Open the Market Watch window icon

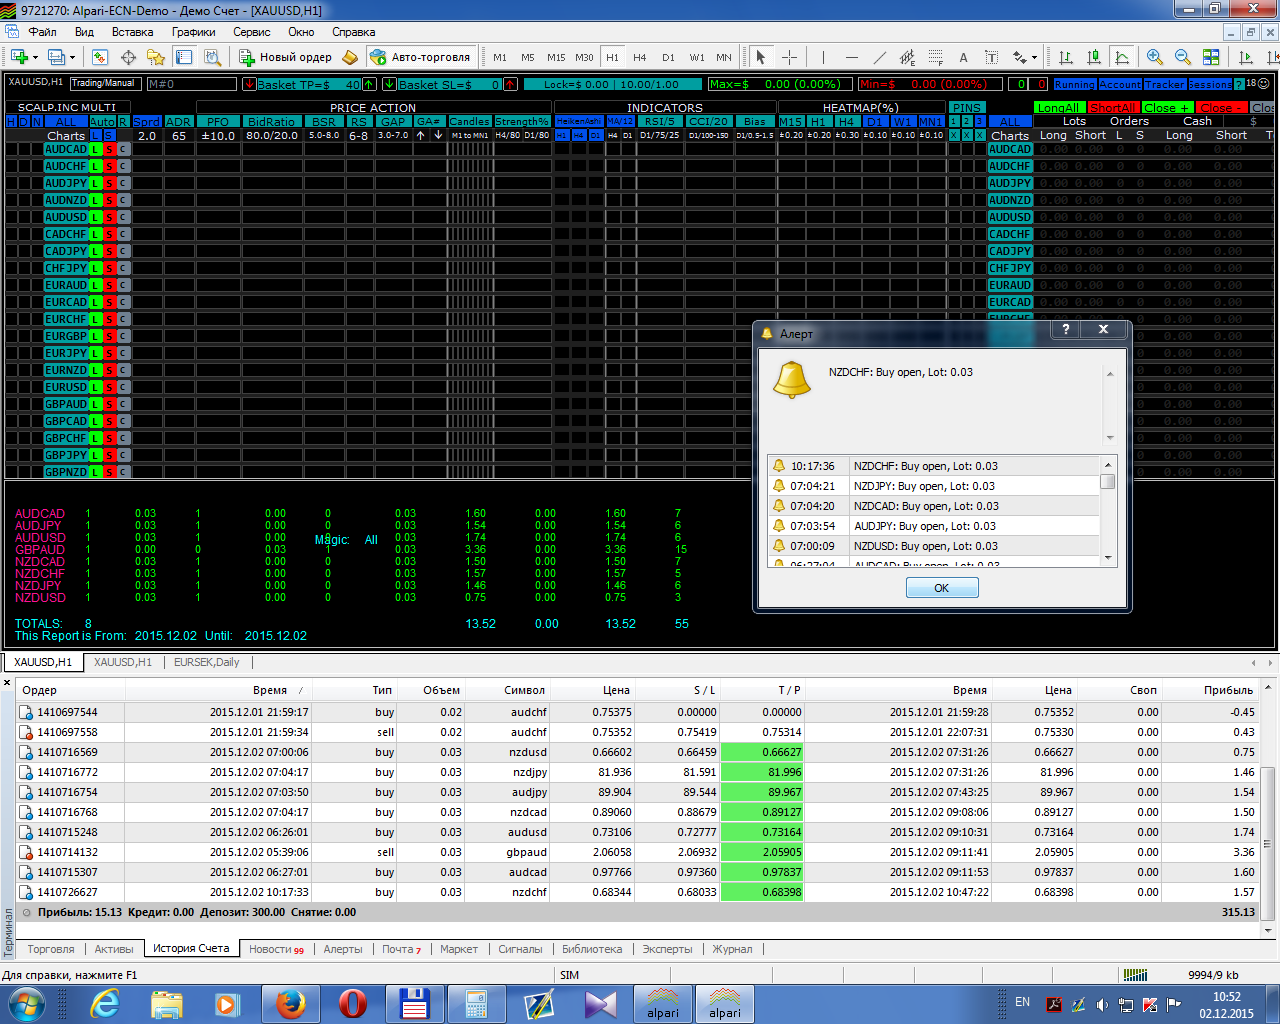[x=101, y=57]
